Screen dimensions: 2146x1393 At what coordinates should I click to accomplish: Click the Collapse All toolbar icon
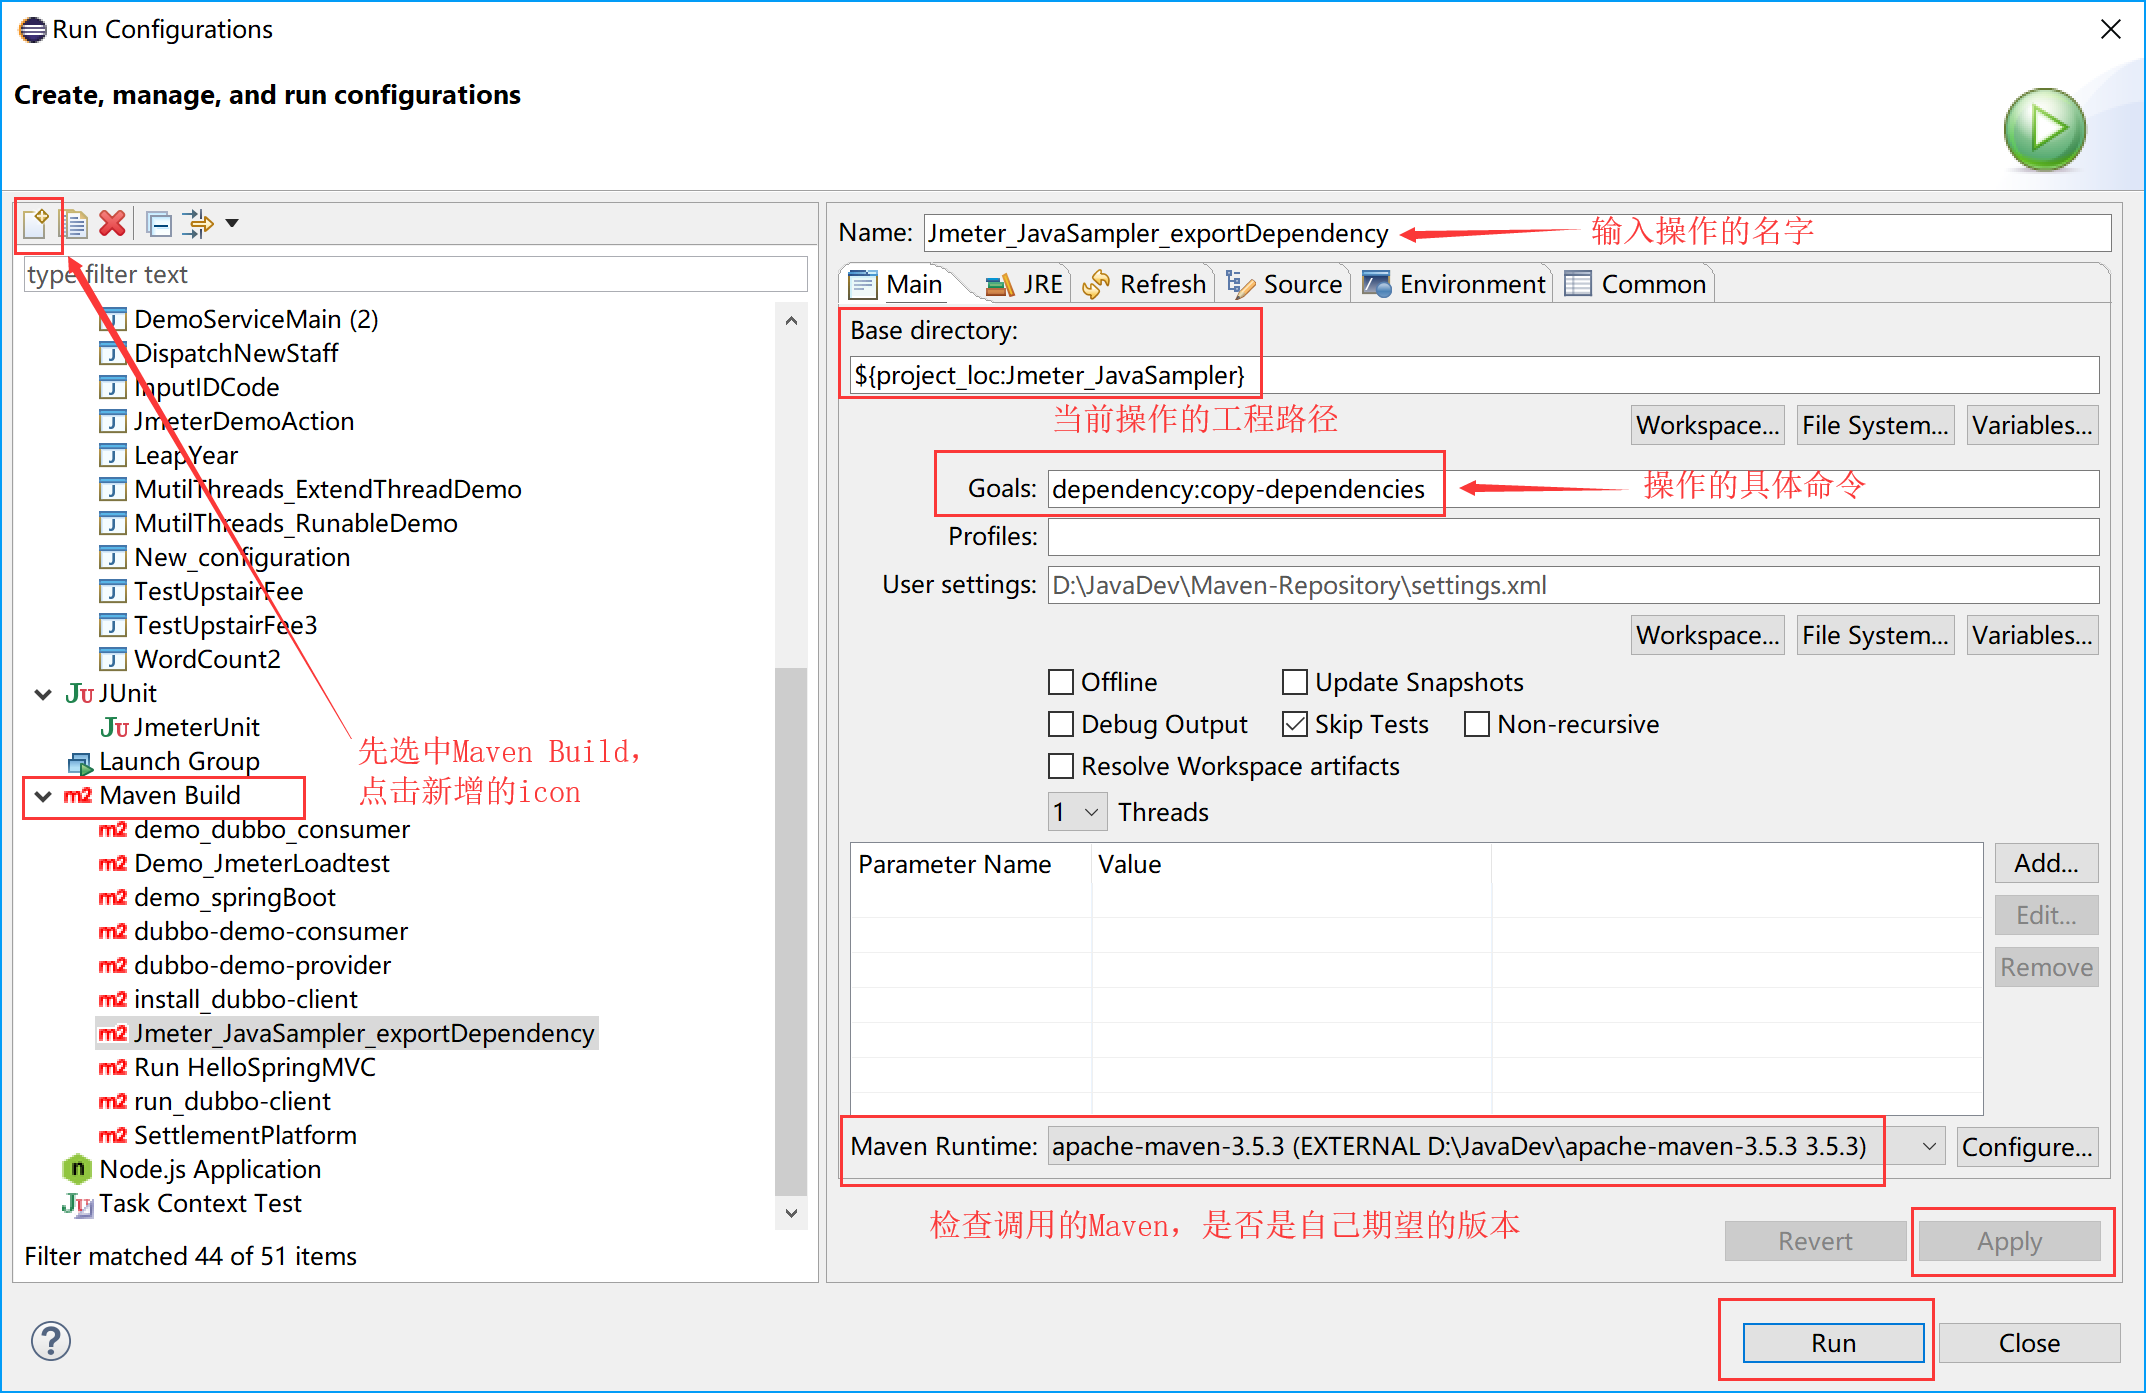159,223
